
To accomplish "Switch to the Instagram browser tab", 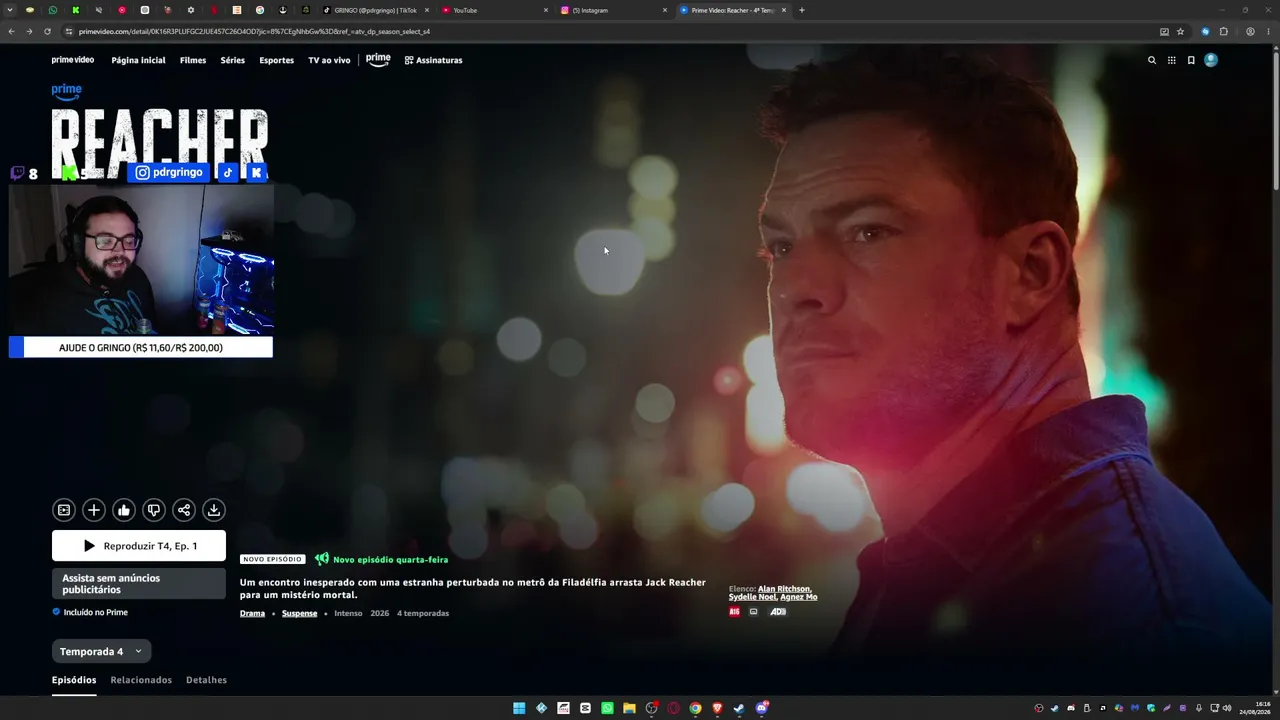I will (x=614, y=10).
